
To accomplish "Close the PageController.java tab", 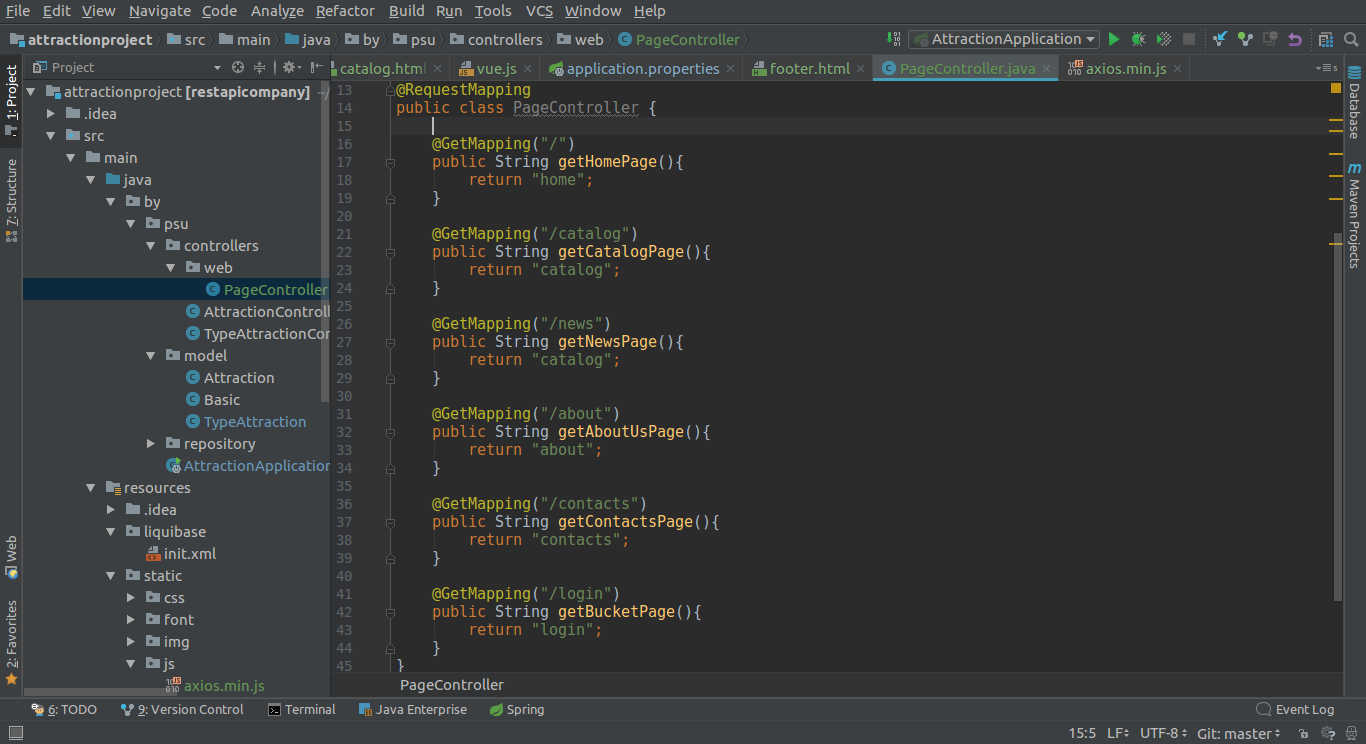I will click(x=1047, y=69).
